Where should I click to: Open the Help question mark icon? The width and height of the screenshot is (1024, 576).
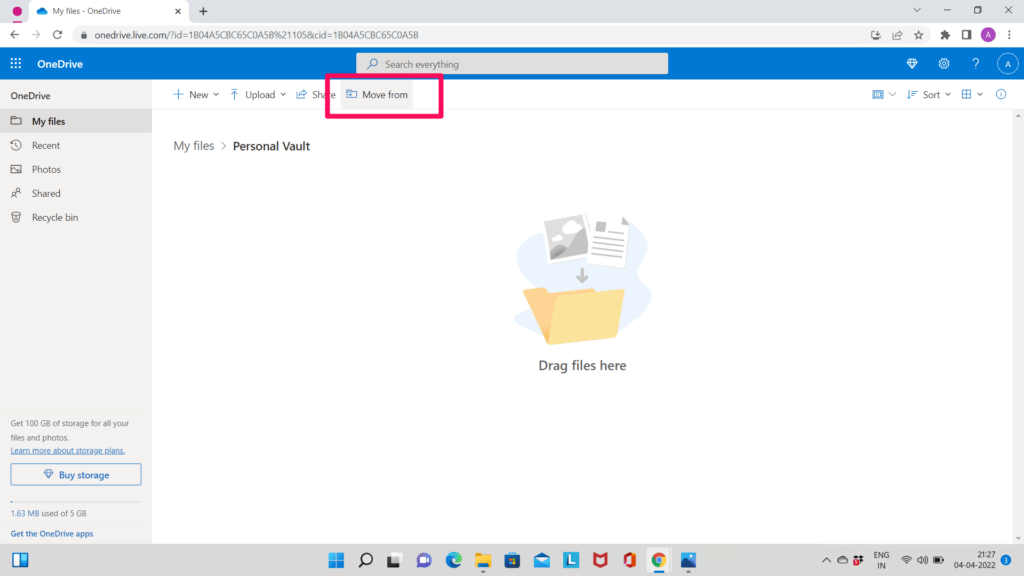tap(975, 63)
